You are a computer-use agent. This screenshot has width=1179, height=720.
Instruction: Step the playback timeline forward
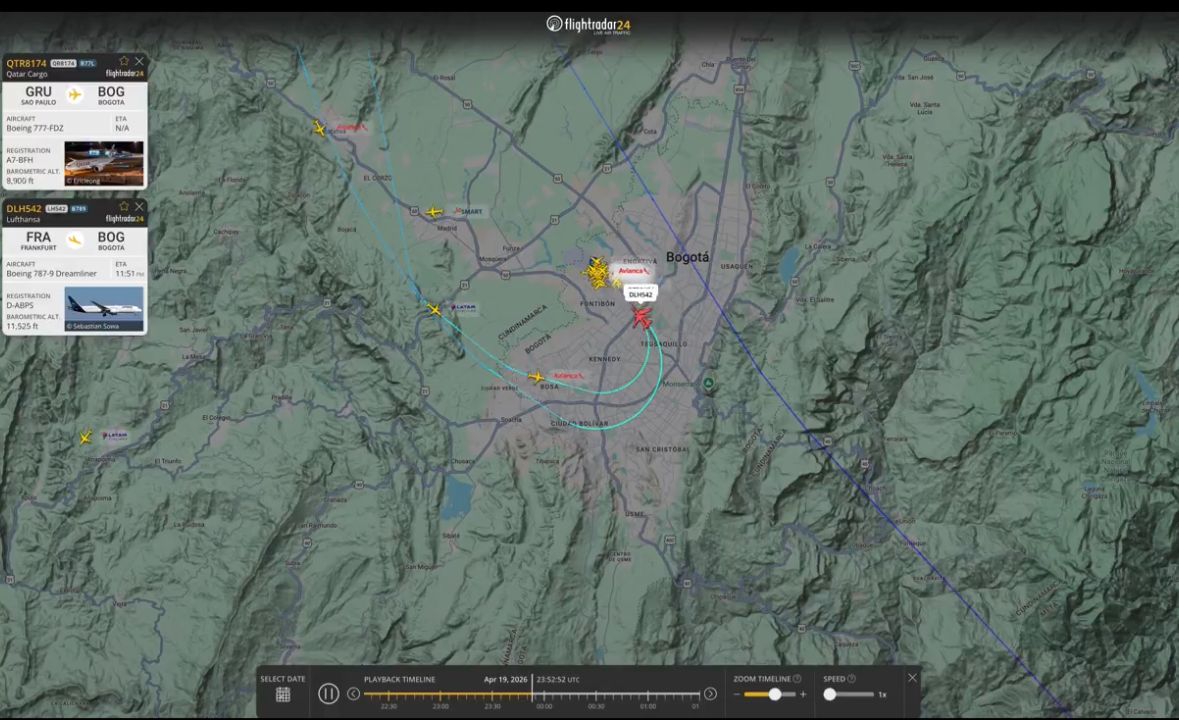click(x=710, y=694)
